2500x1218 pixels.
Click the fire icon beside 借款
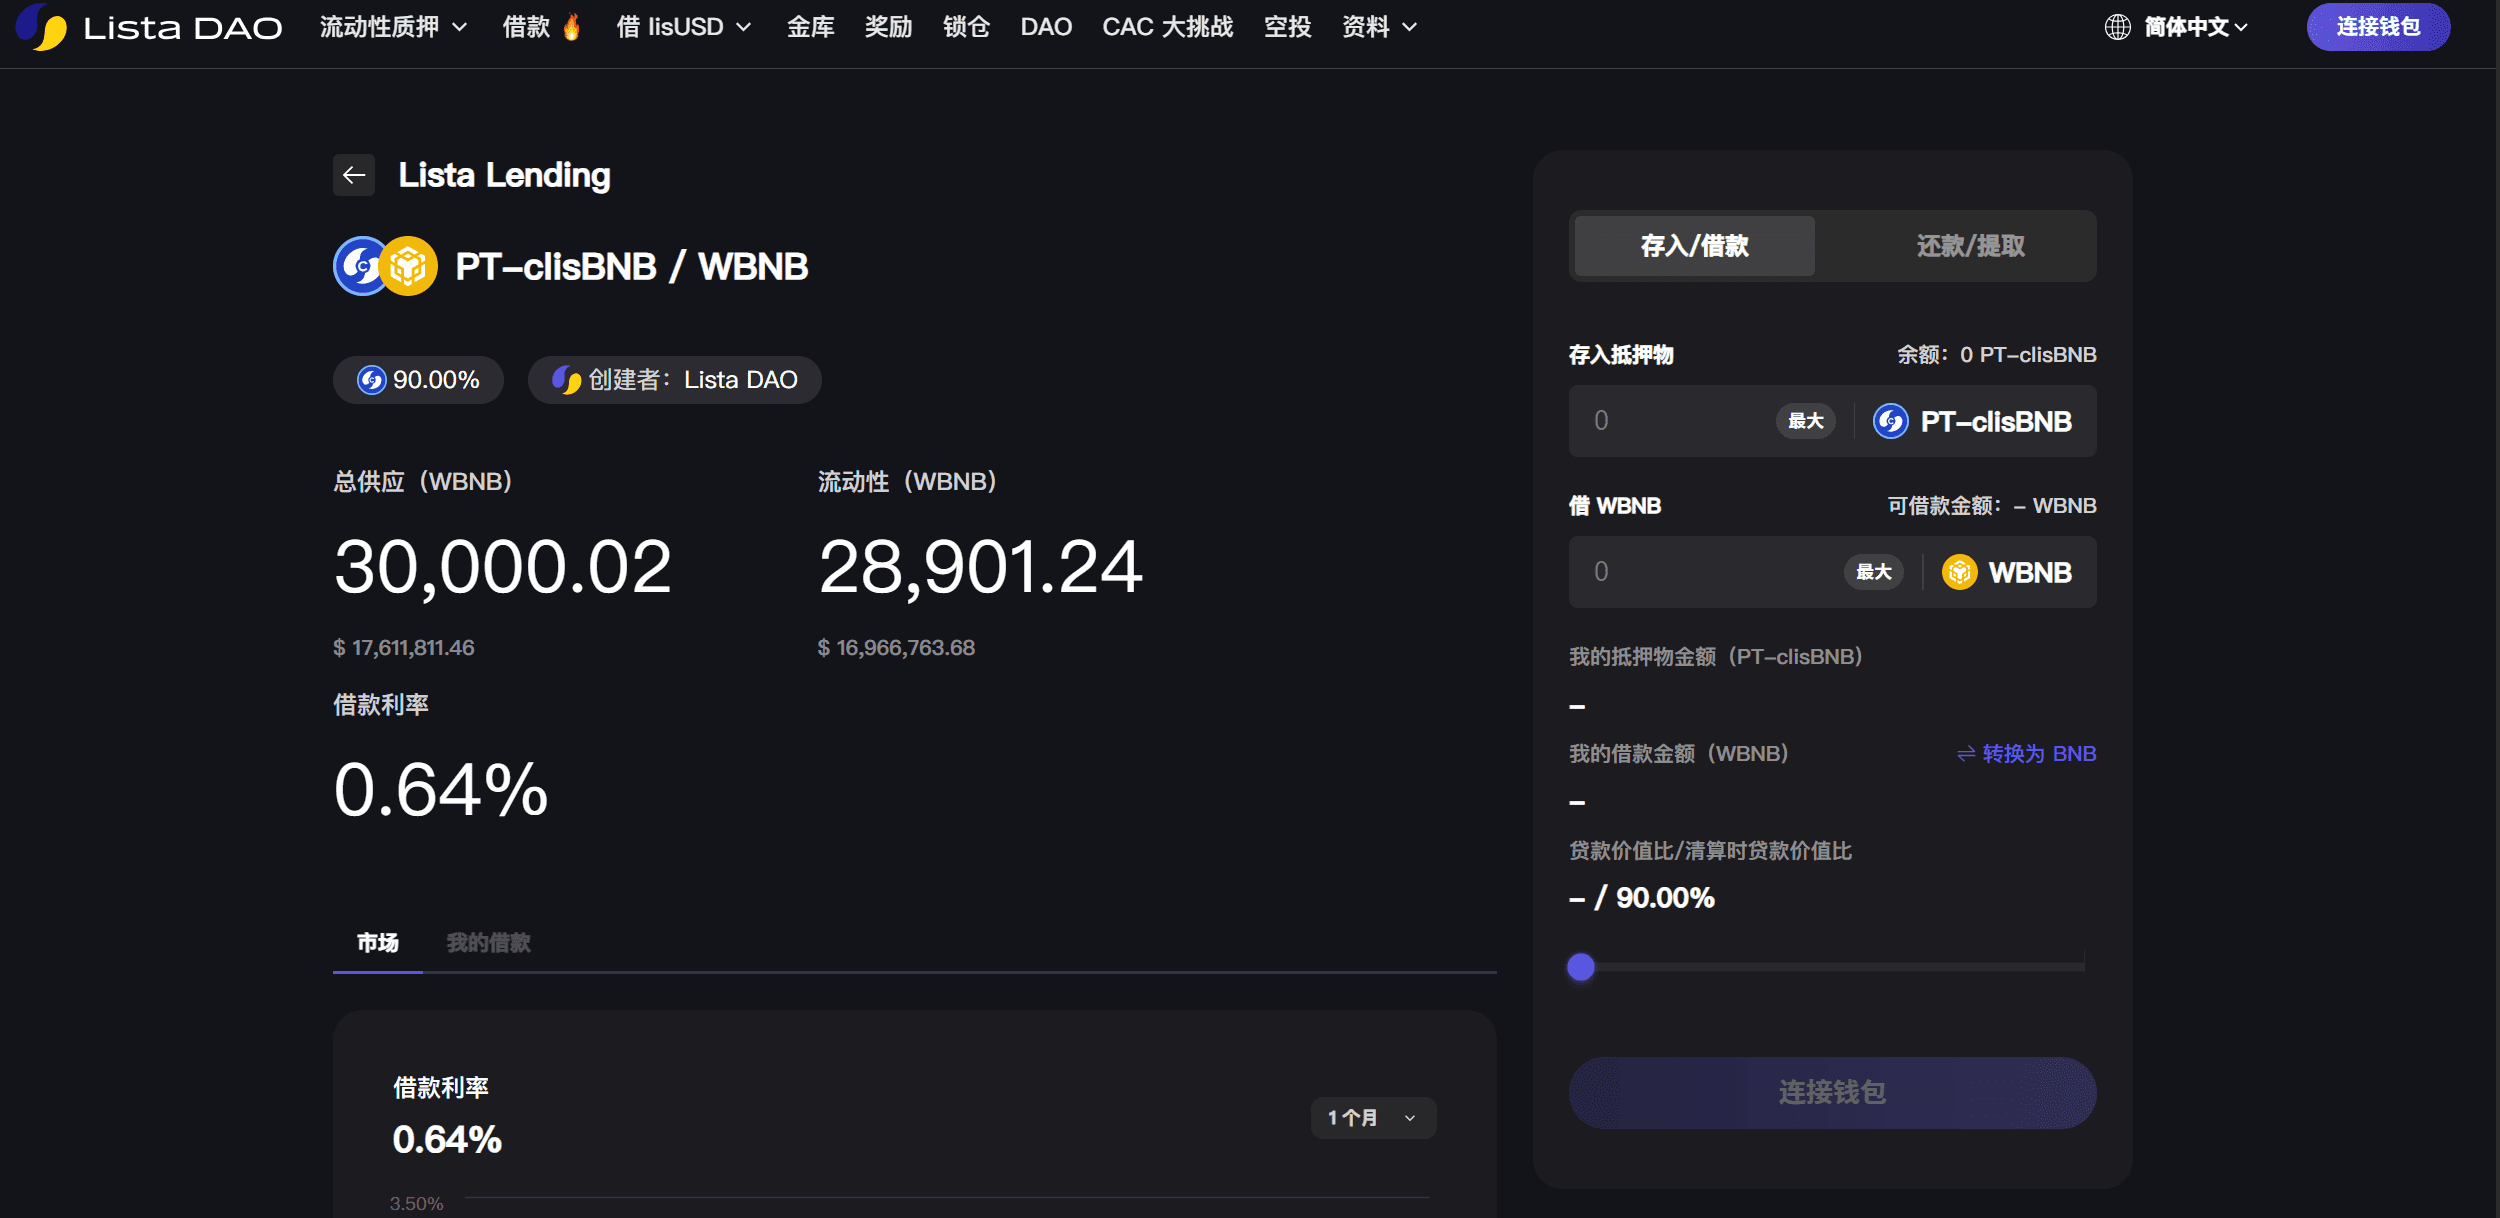click(572, 27)
